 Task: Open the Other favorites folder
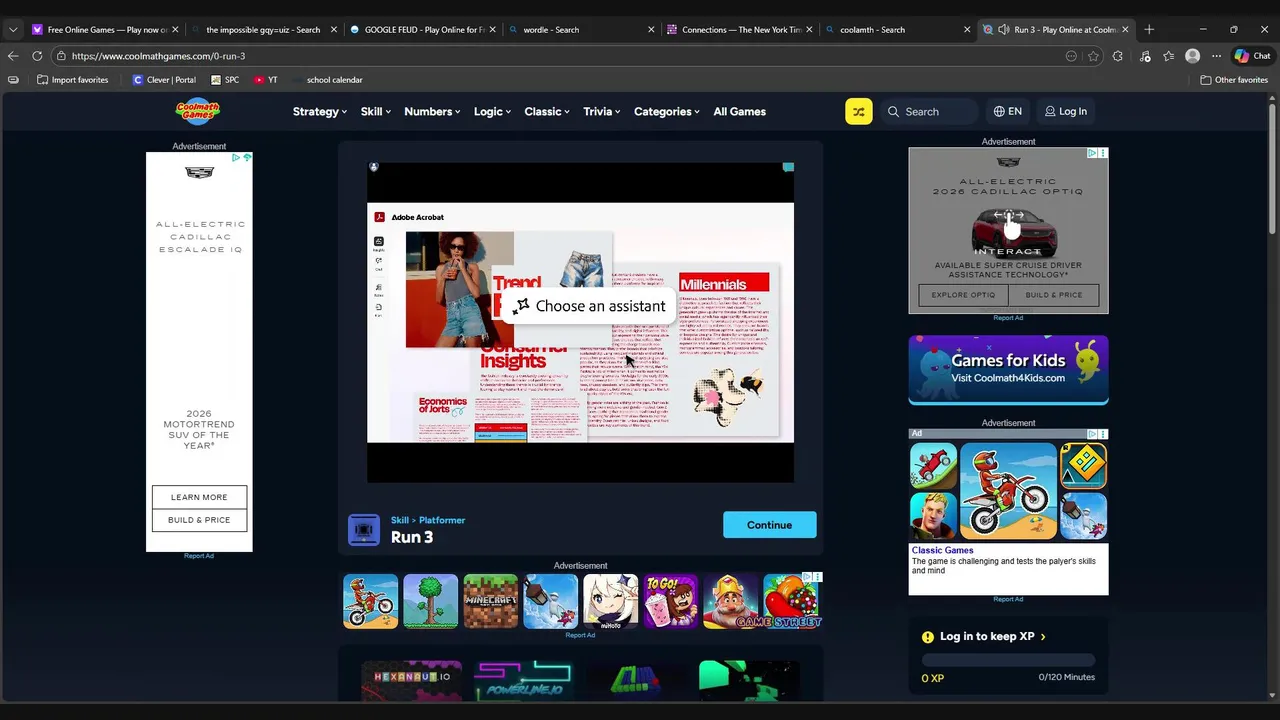coord(1234,80)
